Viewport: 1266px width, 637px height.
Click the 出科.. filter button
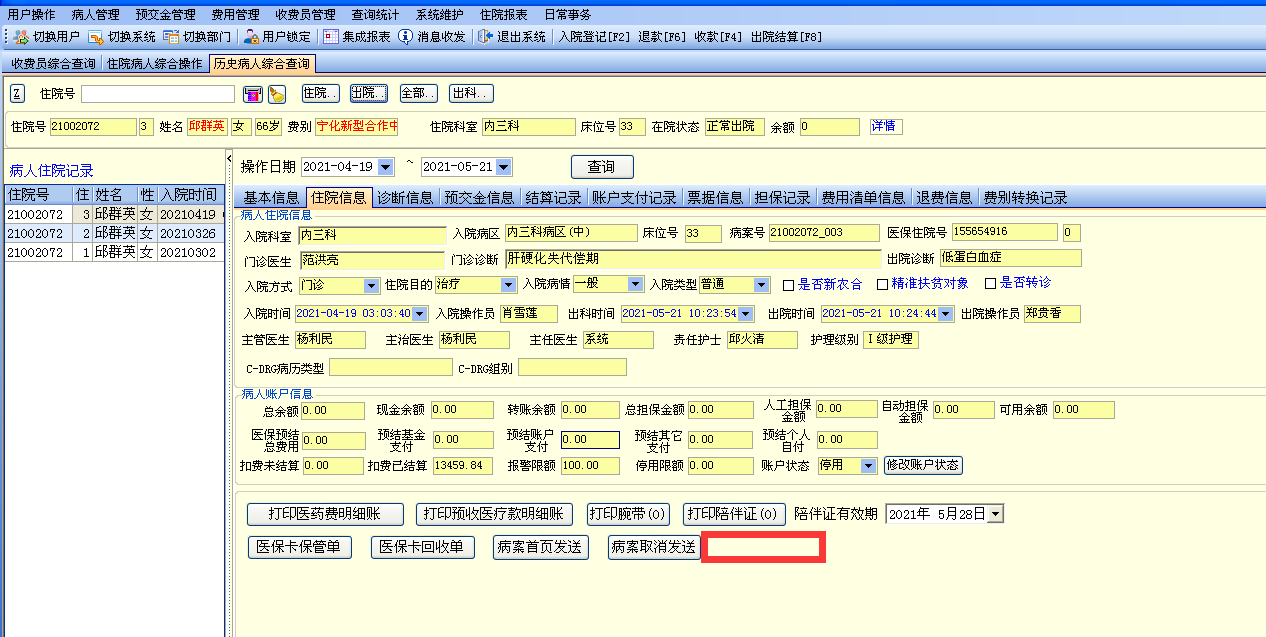[x=471, y=93]
